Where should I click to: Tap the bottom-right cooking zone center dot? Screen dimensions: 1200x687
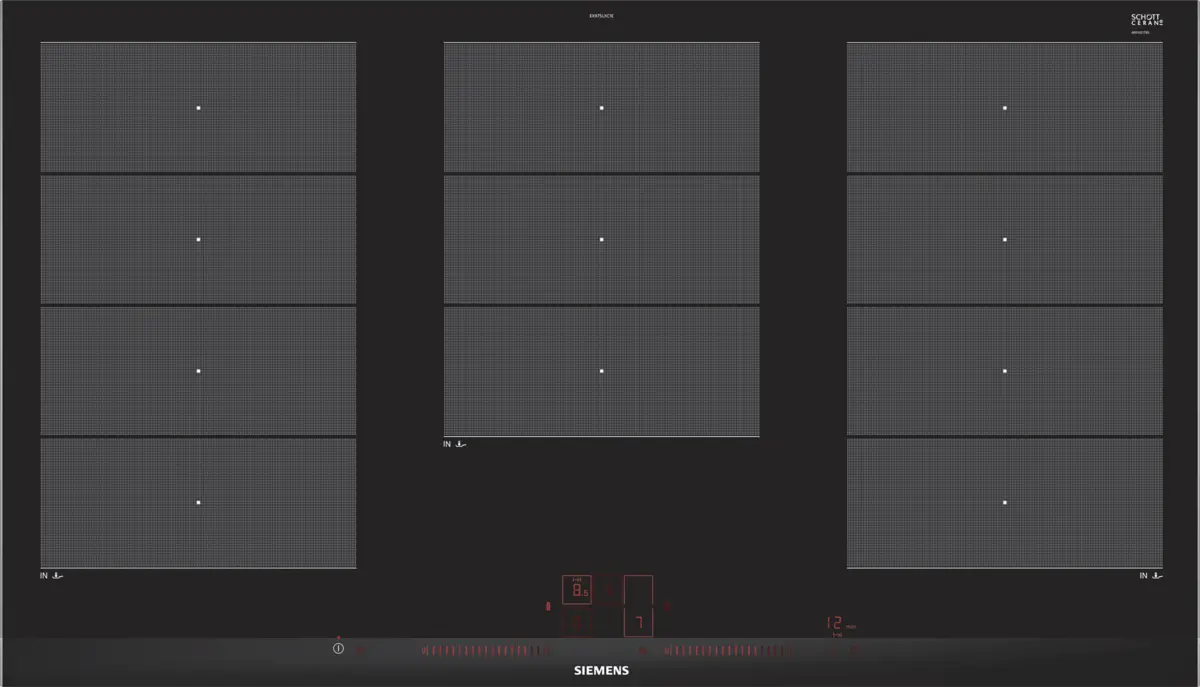click(x=1004, y=502)
